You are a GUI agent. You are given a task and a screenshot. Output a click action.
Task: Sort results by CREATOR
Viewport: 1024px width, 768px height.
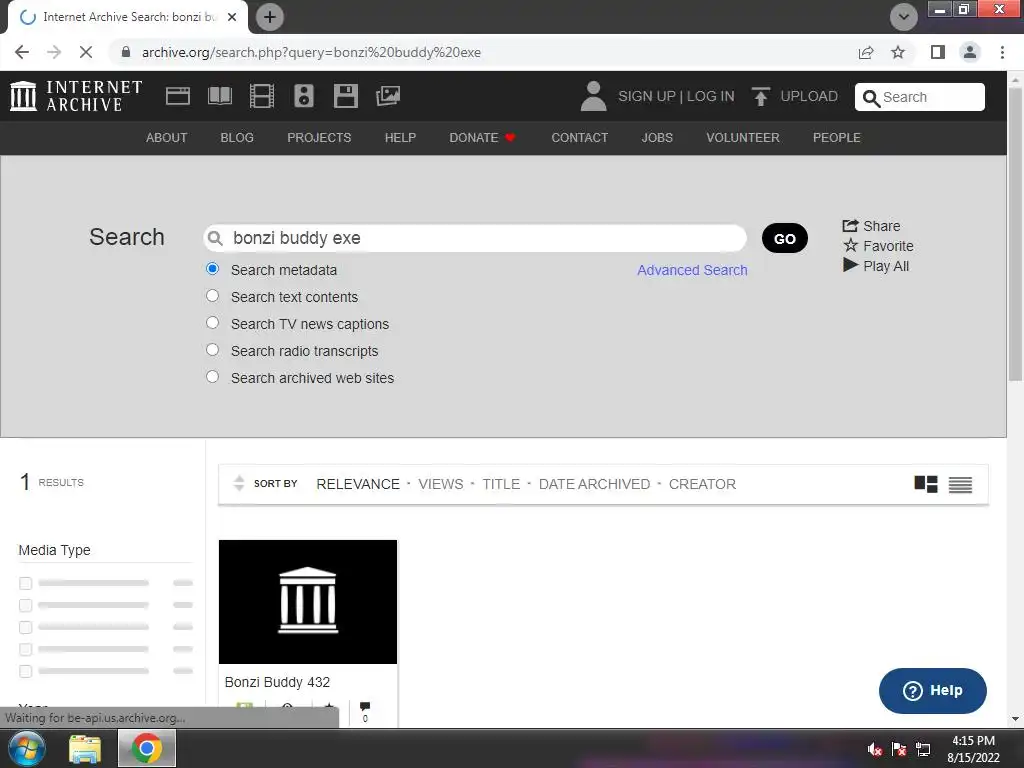[x=702, y=485]
